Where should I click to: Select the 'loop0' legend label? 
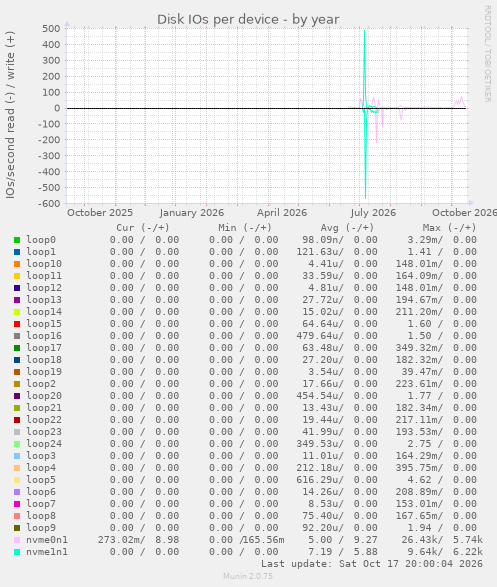41,240
